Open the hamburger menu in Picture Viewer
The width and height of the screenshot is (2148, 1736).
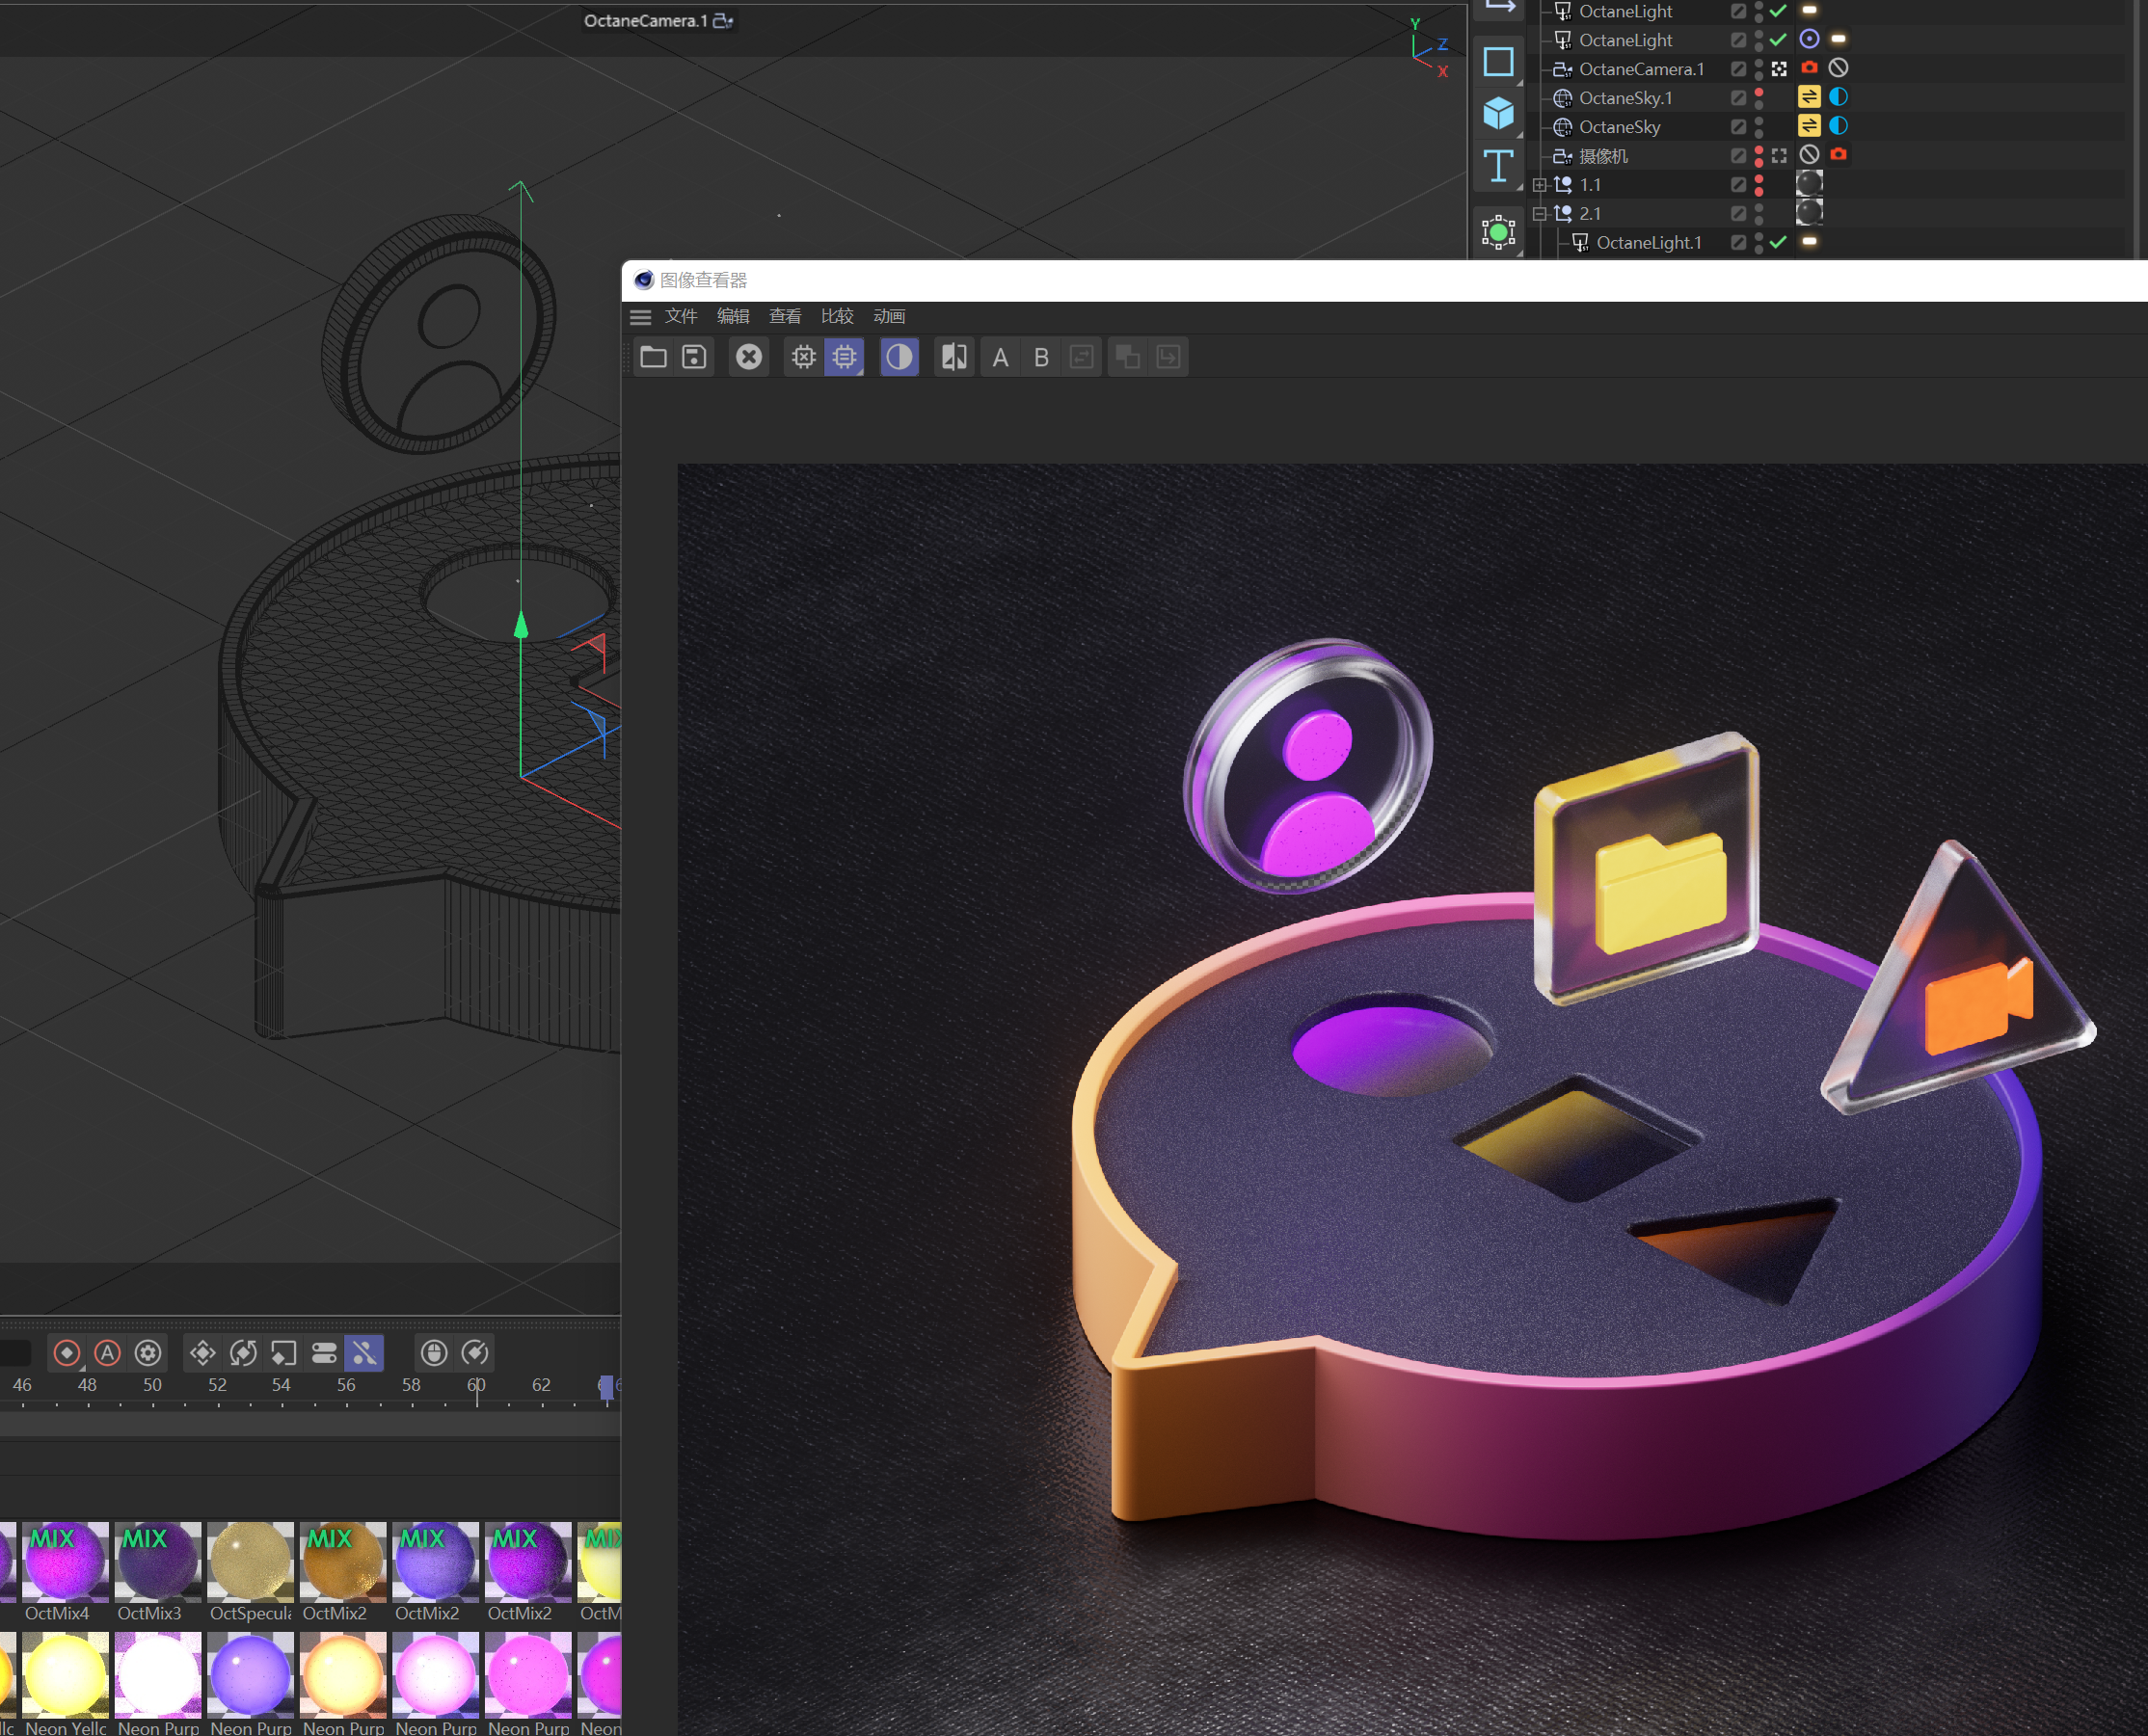[640, 317]
